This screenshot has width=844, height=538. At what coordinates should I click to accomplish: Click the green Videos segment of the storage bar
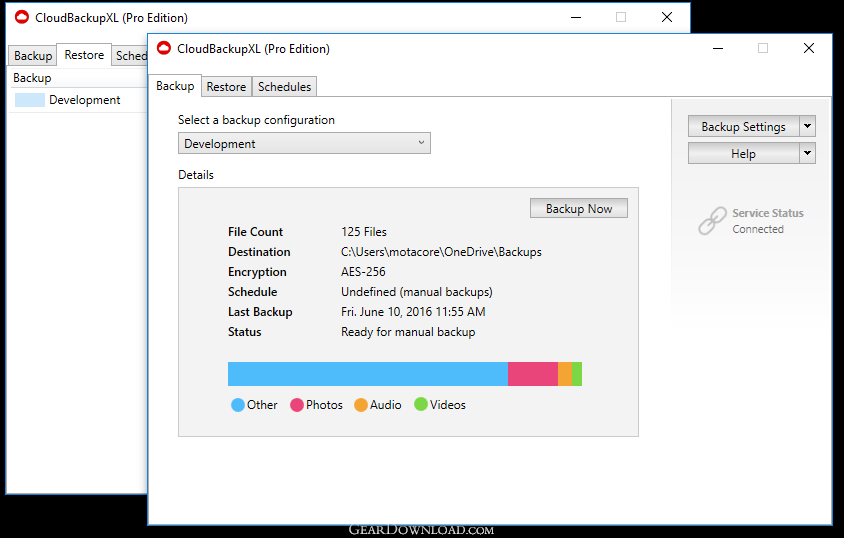577,374
